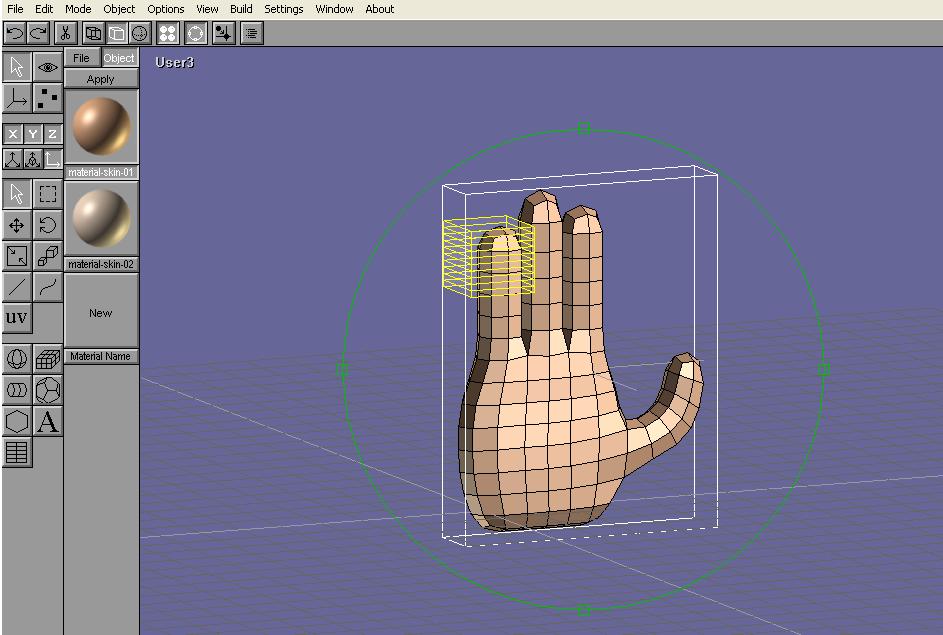943x635 pixels.
Task: Open the Build menu
Action: (x=241, y=9)
